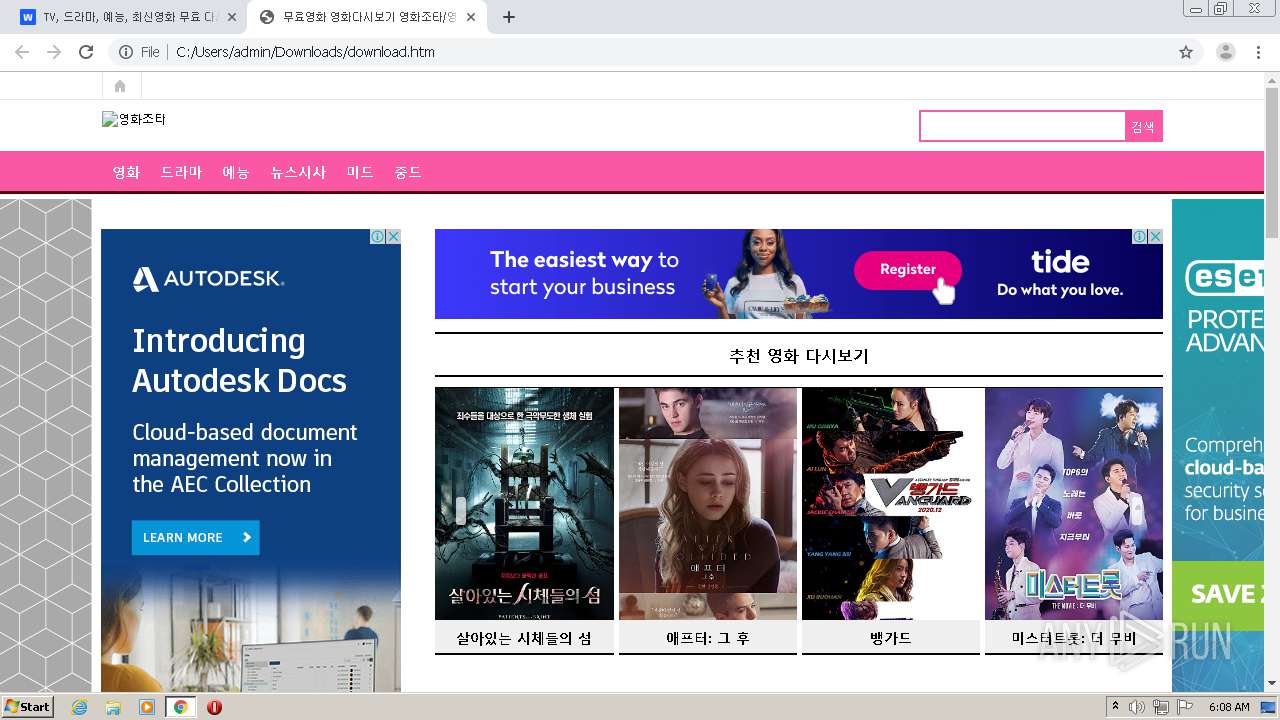Click the 추천 영화 다시보기 heading
The height and width of the screenshot is (720, 1280).
click(x=799, y=356)
